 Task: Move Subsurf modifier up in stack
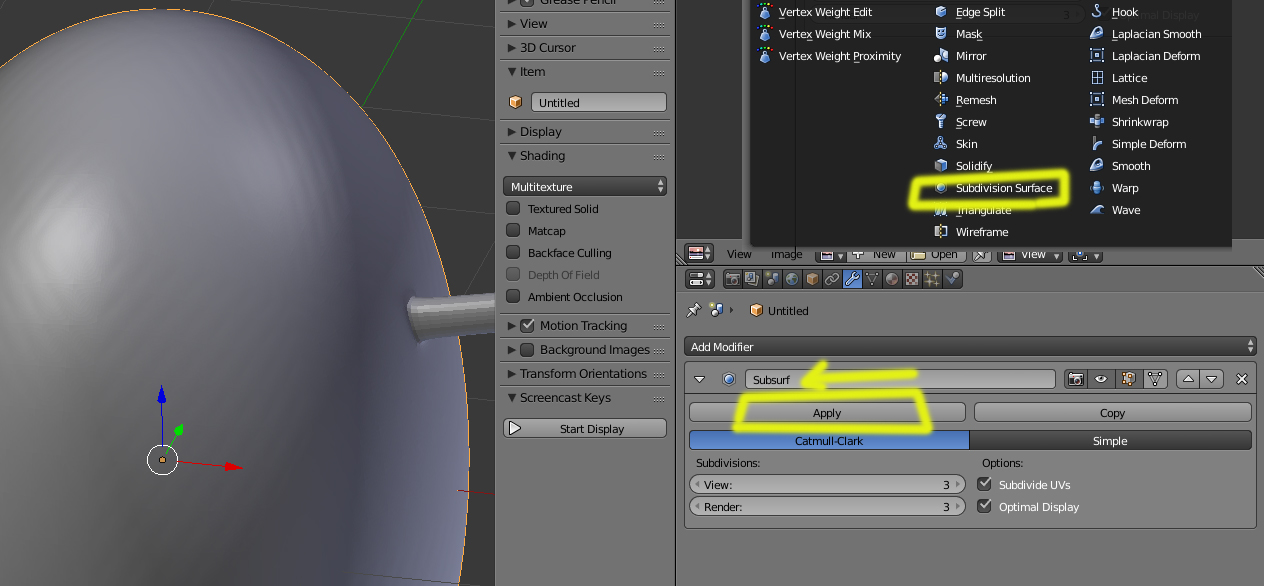click(x=1188, y=379)
